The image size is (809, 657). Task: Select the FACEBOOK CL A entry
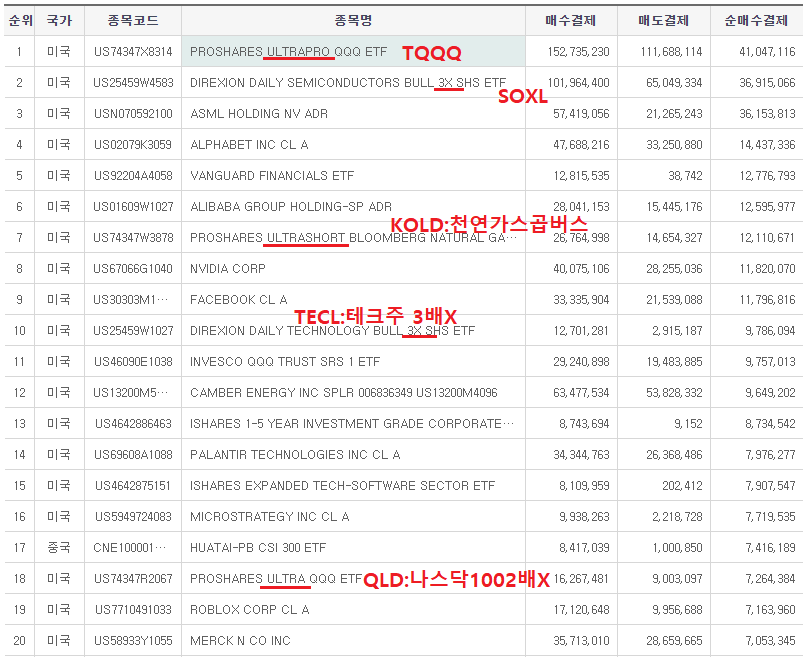(x=238, y=299)
